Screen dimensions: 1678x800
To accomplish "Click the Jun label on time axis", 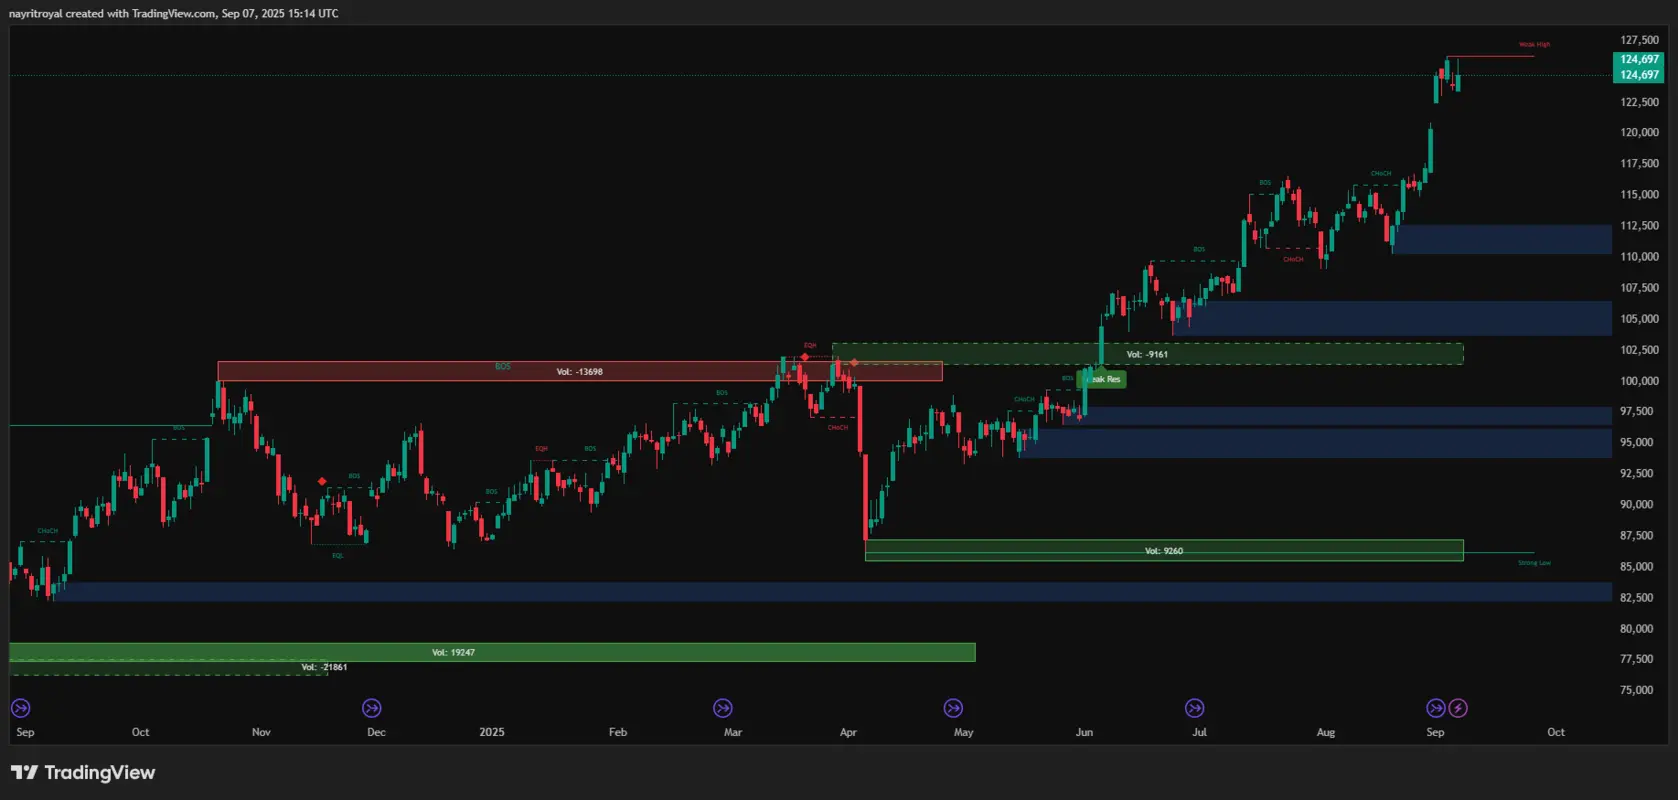I will coord(1084,732).
